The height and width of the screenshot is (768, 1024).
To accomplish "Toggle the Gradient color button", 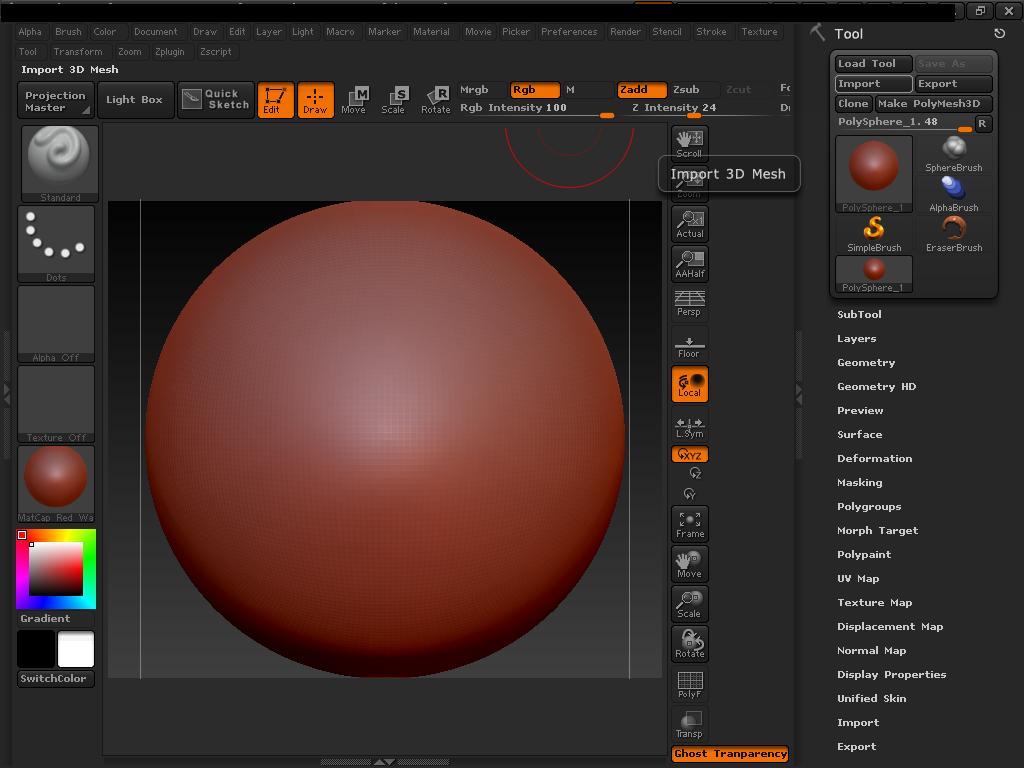I will 56,618.
